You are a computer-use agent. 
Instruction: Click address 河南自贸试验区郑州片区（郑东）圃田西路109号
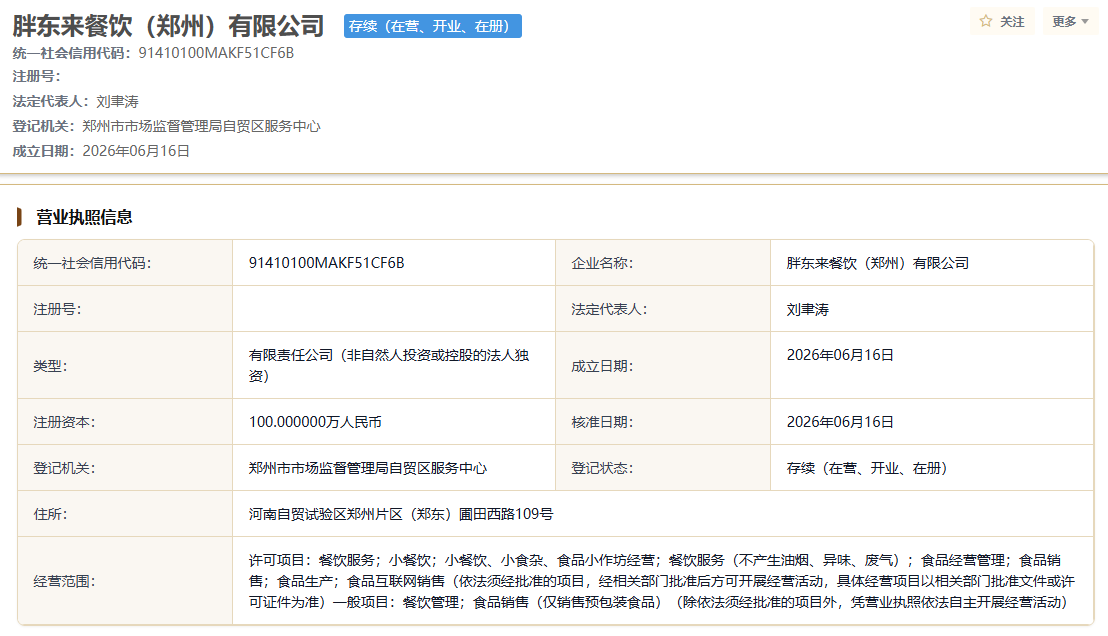[401, 514]
